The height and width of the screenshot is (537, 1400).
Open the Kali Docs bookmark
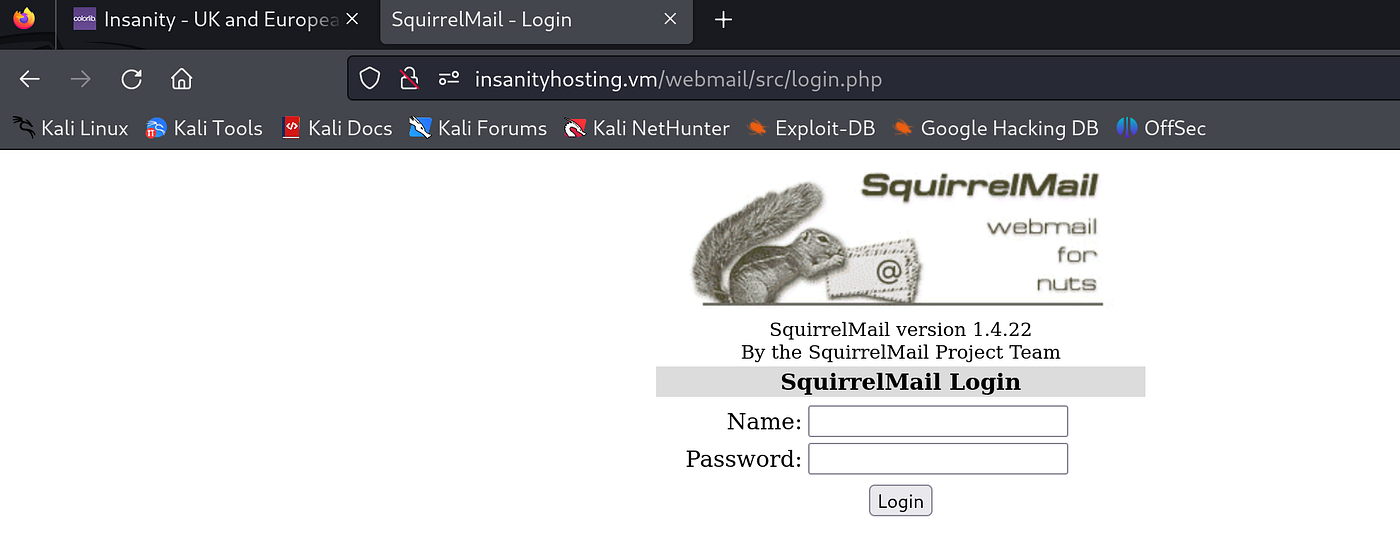[x=337, y=128]
